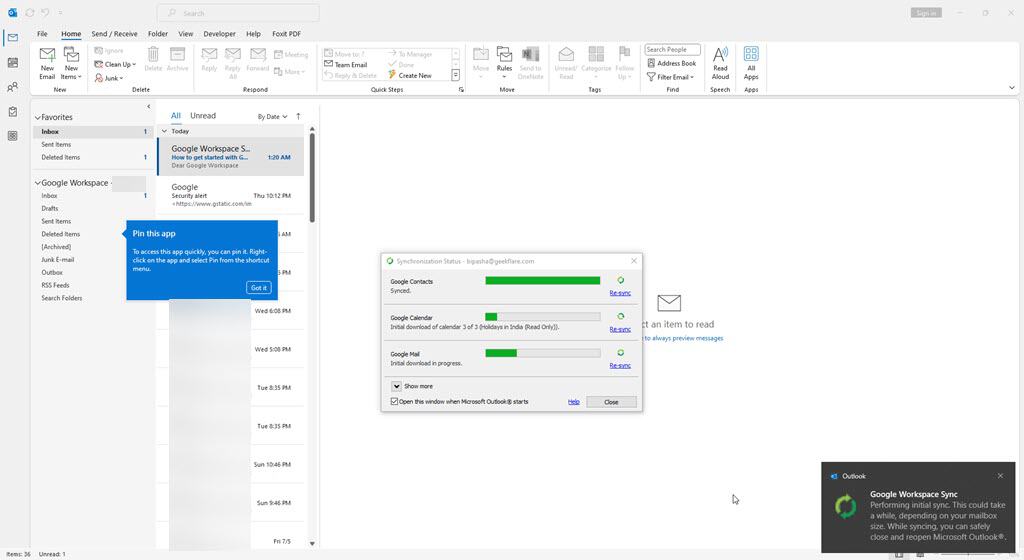Open more apps icon in sidebar
Screen dimensions: 1024x560
[x=12, y=136]
